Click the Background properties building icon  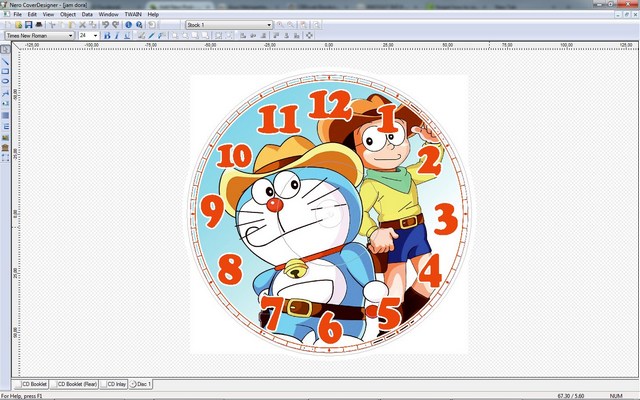(x=5, y=147)
